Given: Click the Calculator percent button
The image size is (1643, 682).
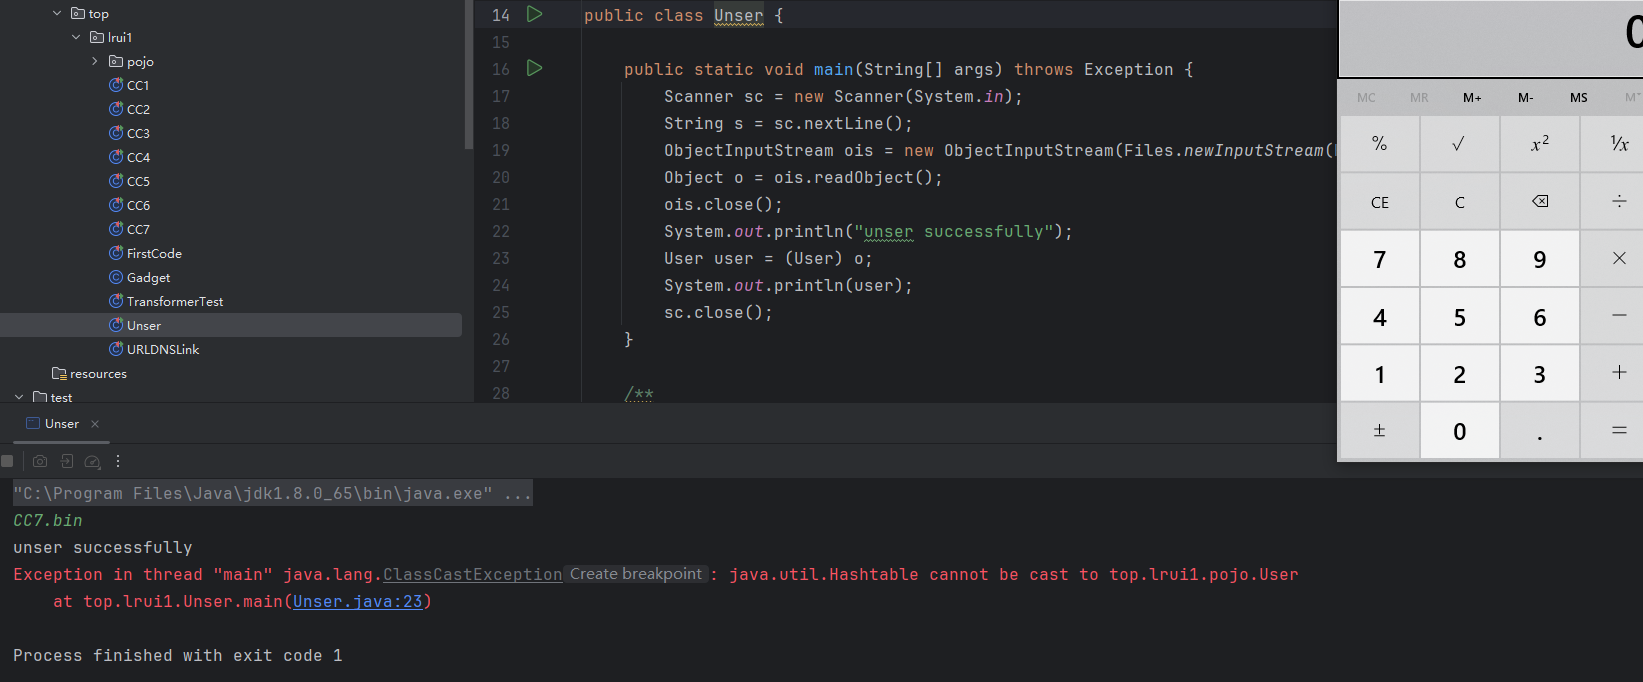Looking at the screenshot, I should click(1379, 144).
